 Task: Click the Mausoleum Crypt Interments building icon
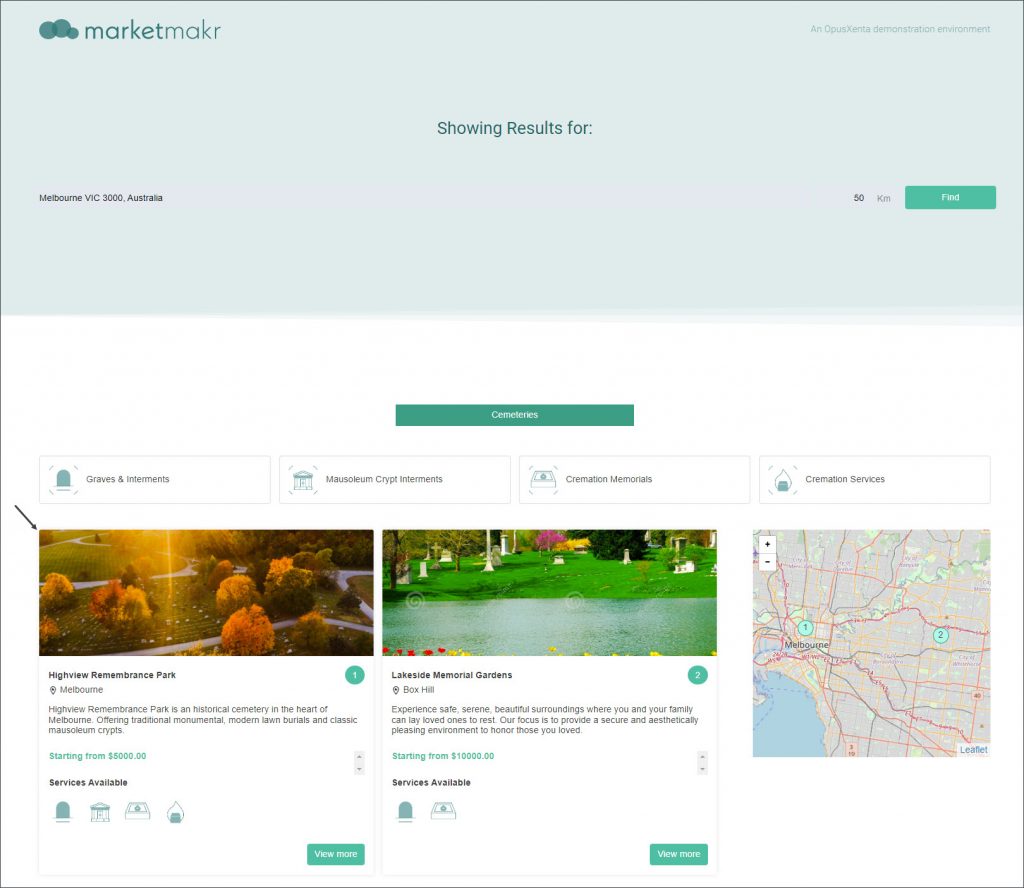point(302,479)
